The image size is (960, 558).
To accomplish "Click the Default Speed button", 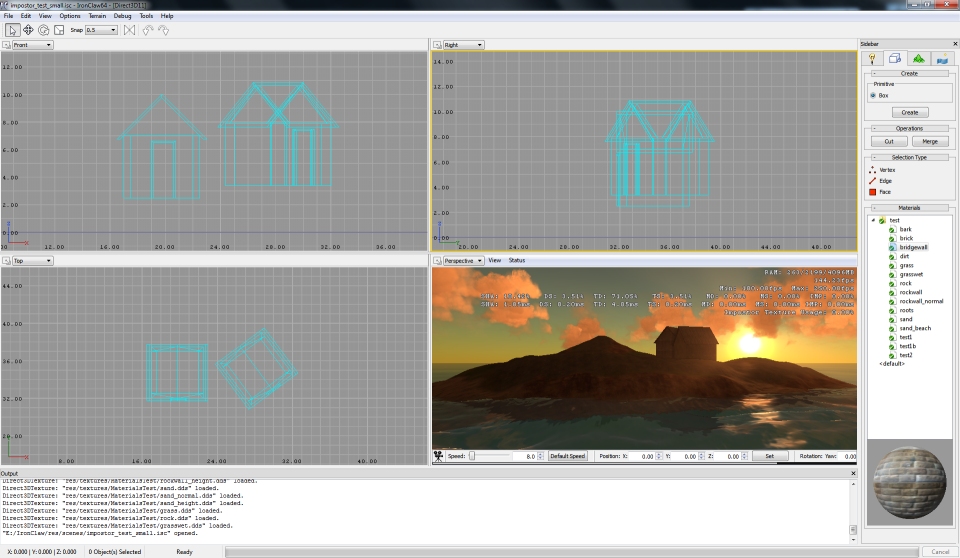I will point(568,456).
